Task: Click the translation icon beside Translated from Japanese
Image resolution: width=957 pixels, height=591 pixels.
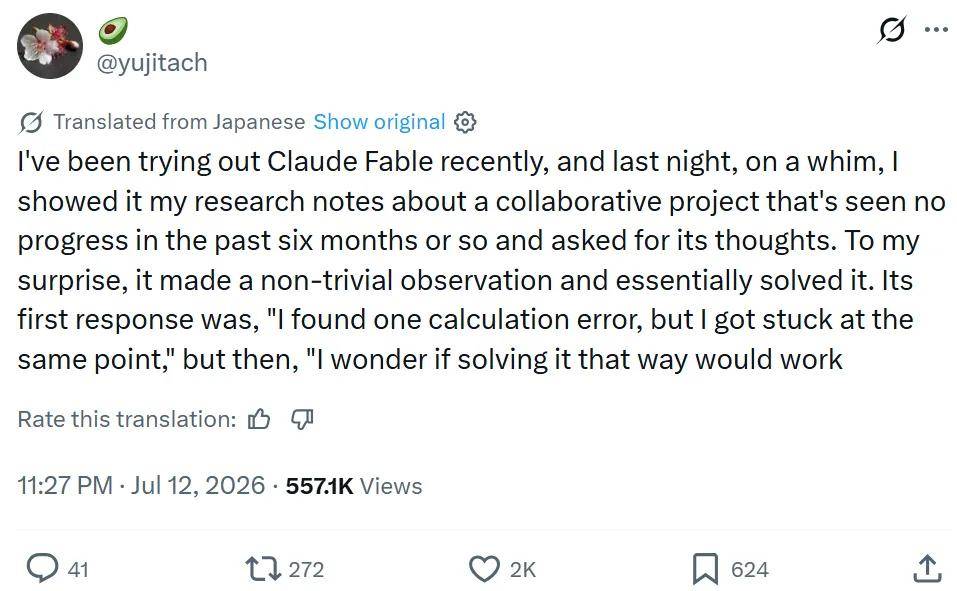Action: tap(31, 122)
